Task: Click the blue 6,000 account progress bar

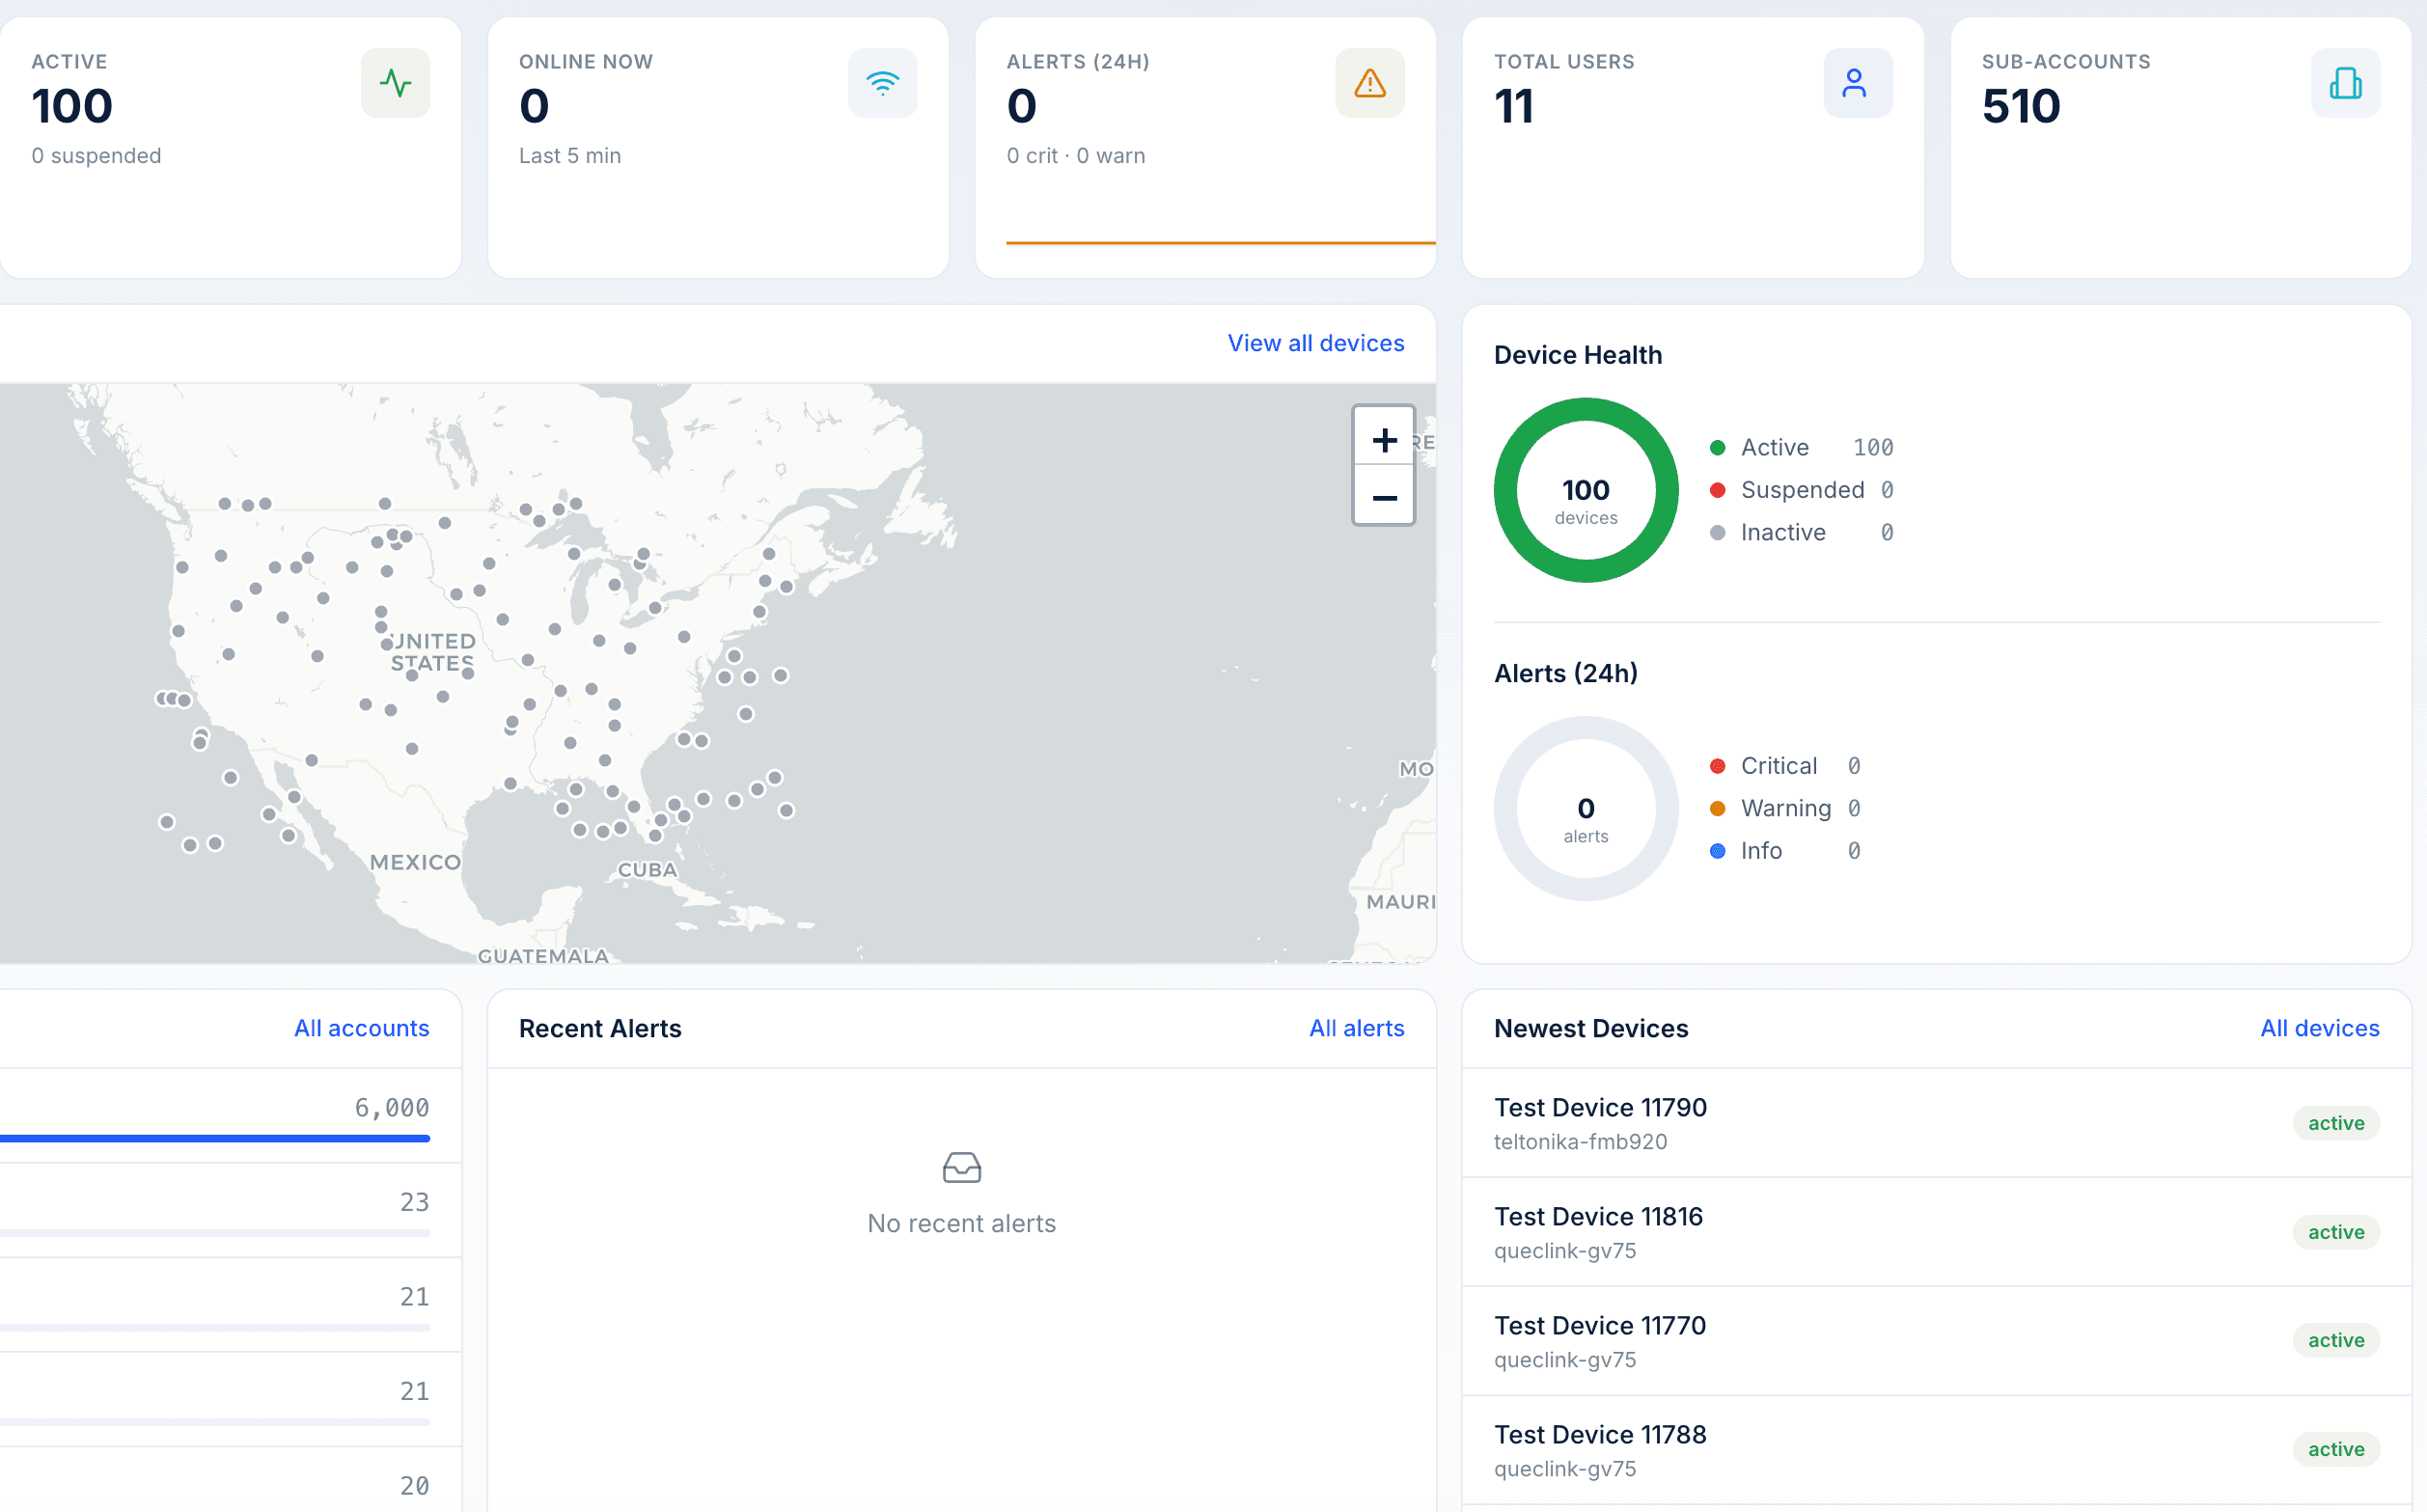Action: click(x=215, y=1138)
